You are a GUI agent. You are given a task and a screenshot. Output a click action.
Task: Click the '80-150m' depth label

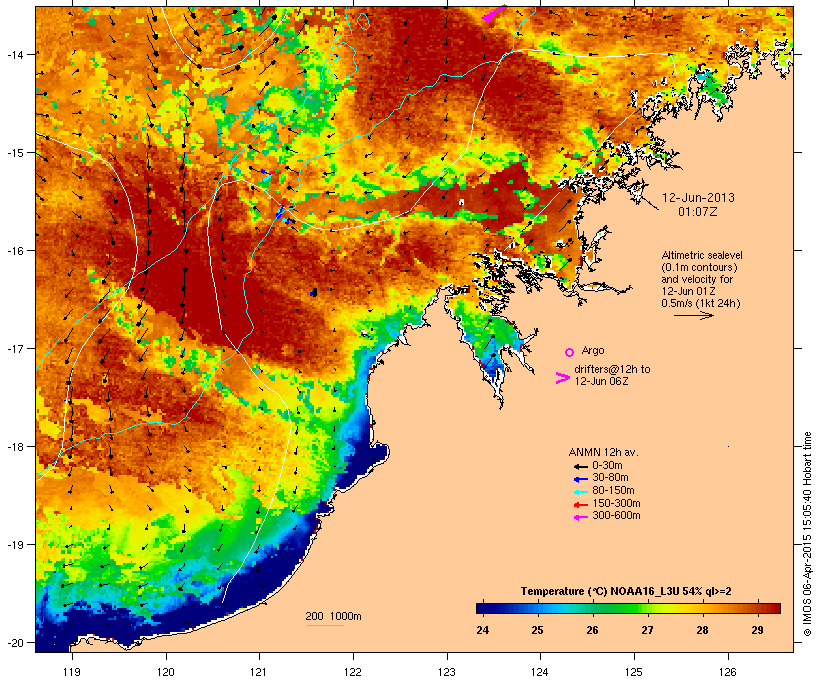point(613,491)
